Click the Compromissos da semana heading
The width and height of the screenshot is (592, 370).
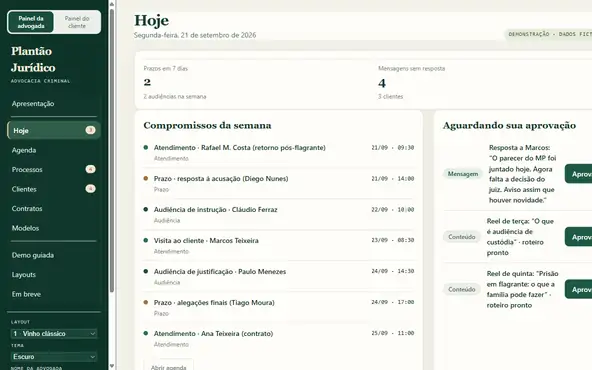207,125
